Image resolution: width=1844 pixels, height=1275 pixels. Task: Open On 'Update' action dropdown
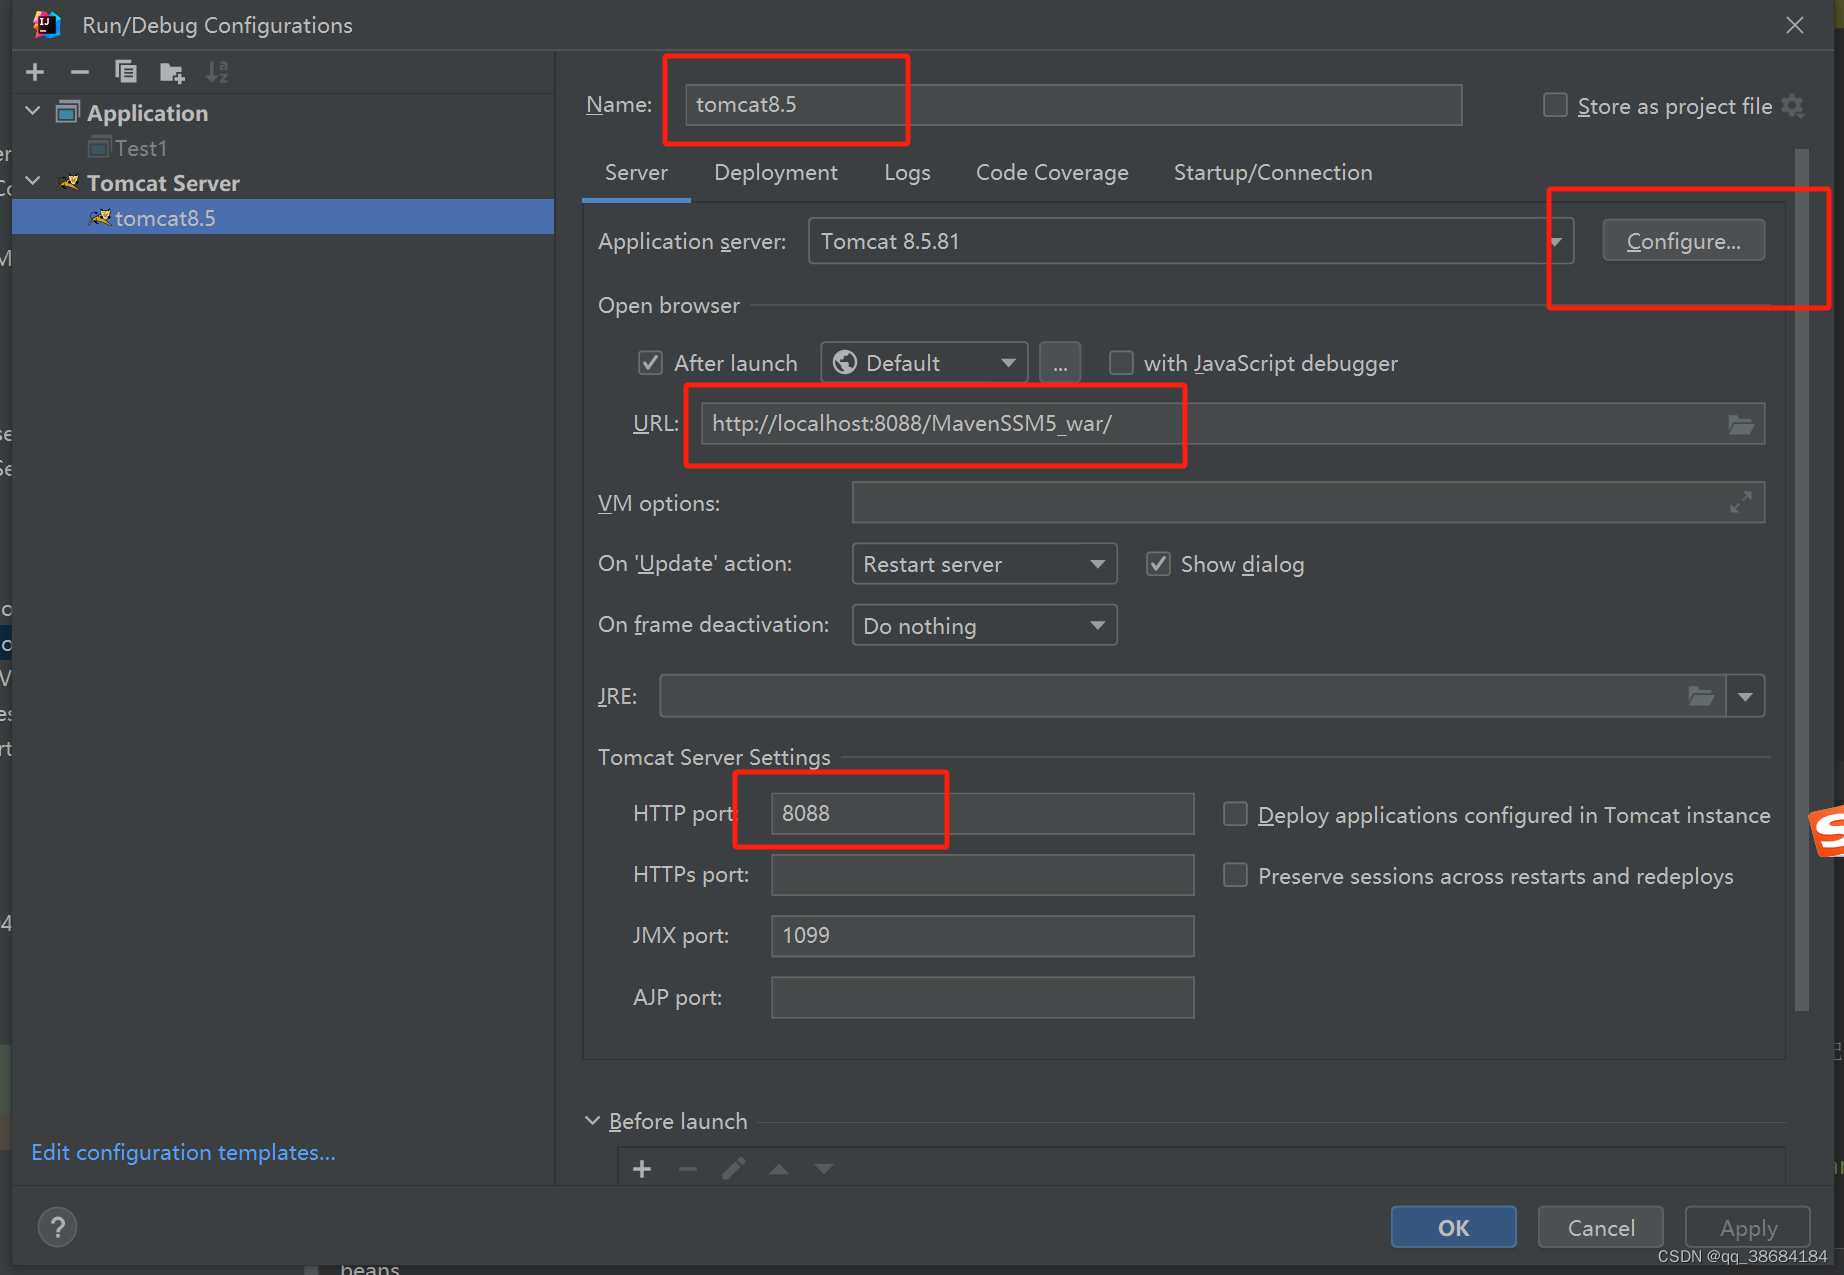point(984,564)
